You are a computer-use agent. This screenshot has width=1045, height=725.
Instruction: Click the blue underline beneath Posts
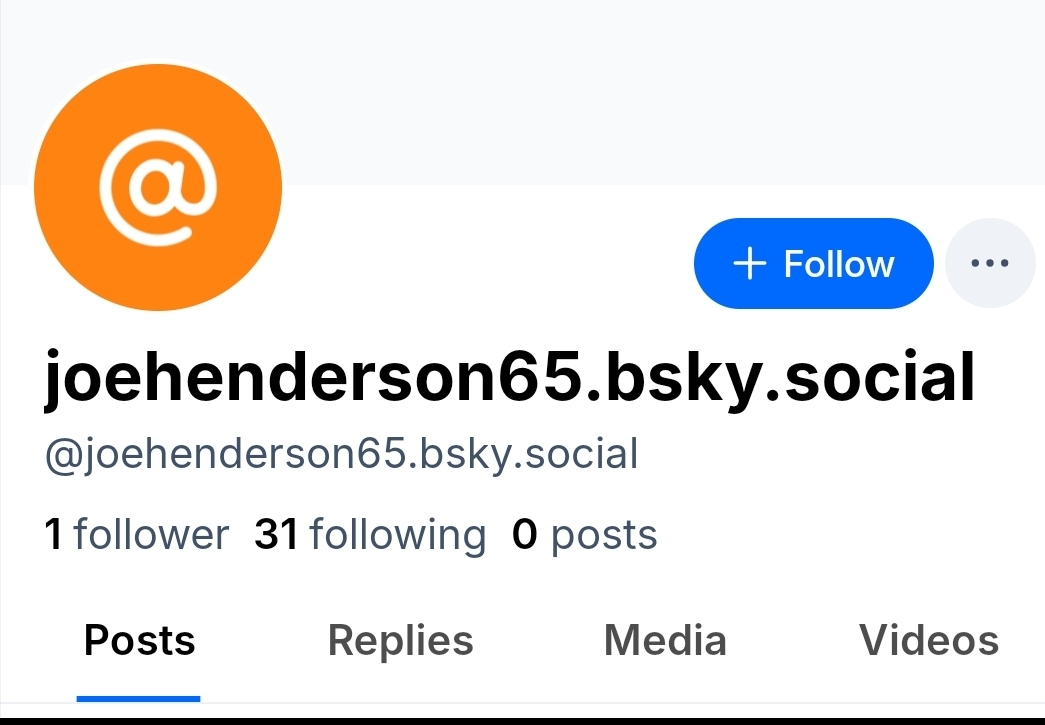coord(139,698)
